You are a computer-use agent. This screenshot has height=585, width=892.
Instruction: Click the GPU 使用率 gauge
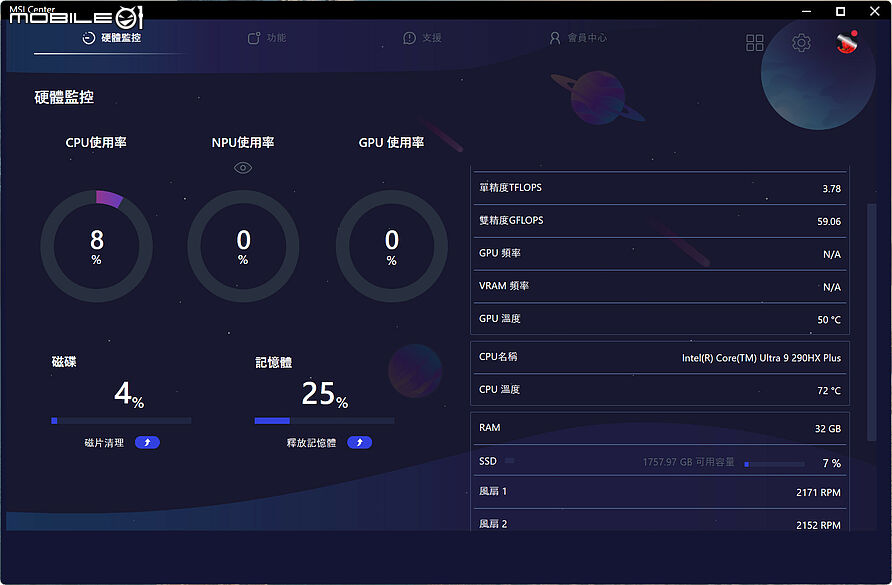pyautogui.click(x=391, y=246)
